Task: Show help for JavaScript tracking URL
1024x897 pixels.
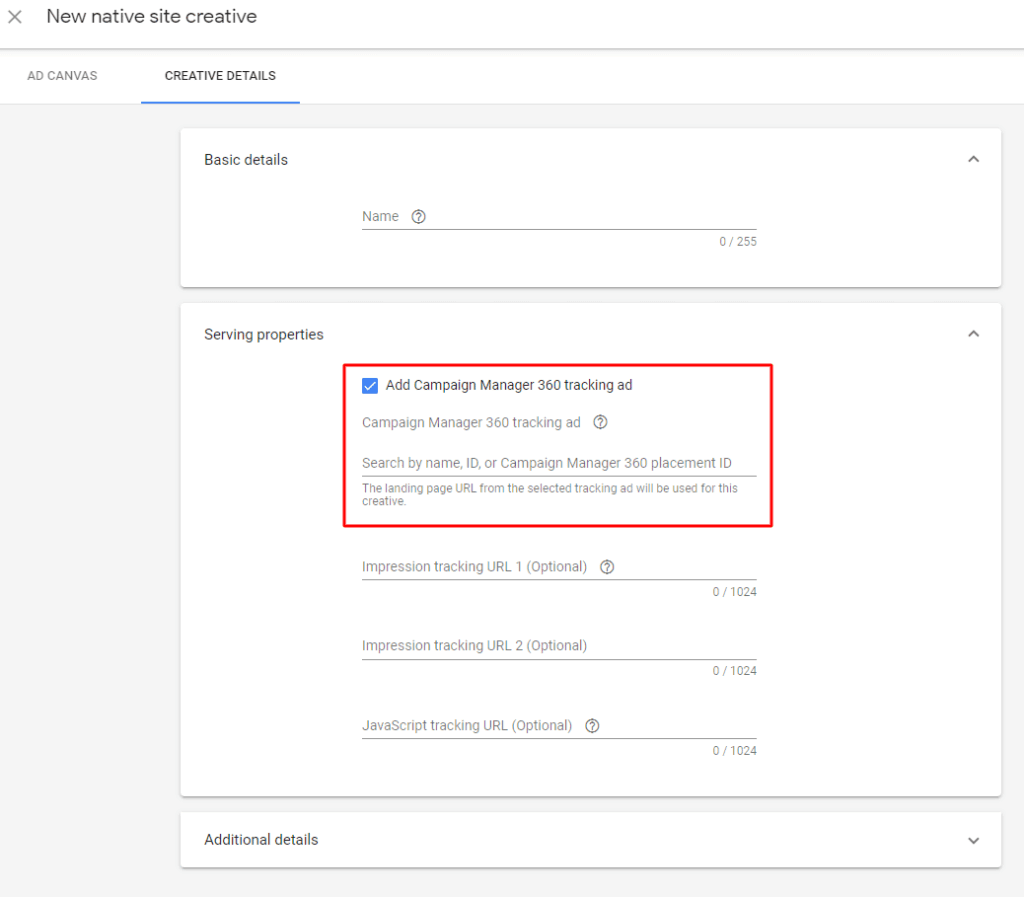Action: [592, 726]
